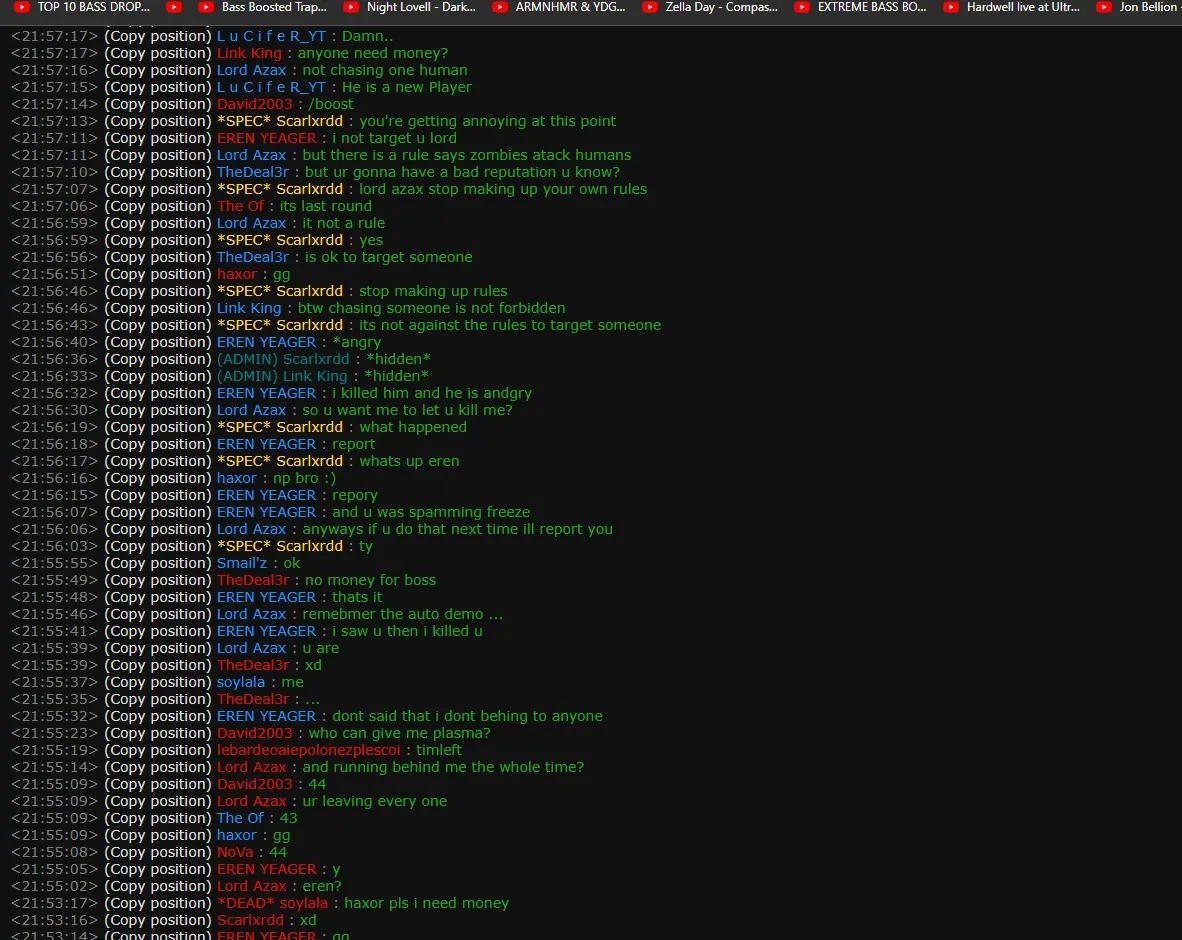
Task: Copy position on the 'anyone need money?' row
Action: click(158, 53)
